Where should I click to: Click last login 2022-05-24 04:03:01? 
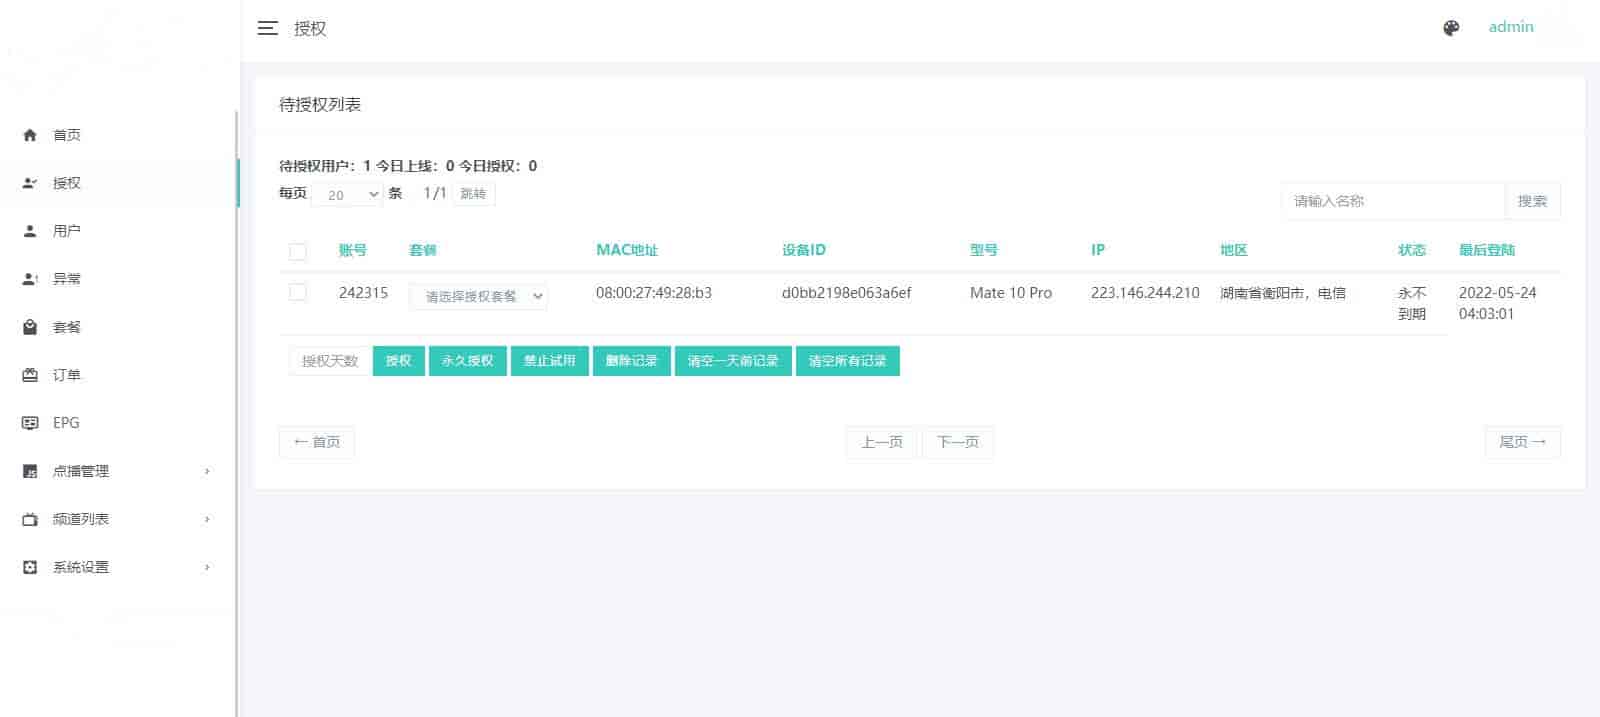click(x=1498, y=303)
